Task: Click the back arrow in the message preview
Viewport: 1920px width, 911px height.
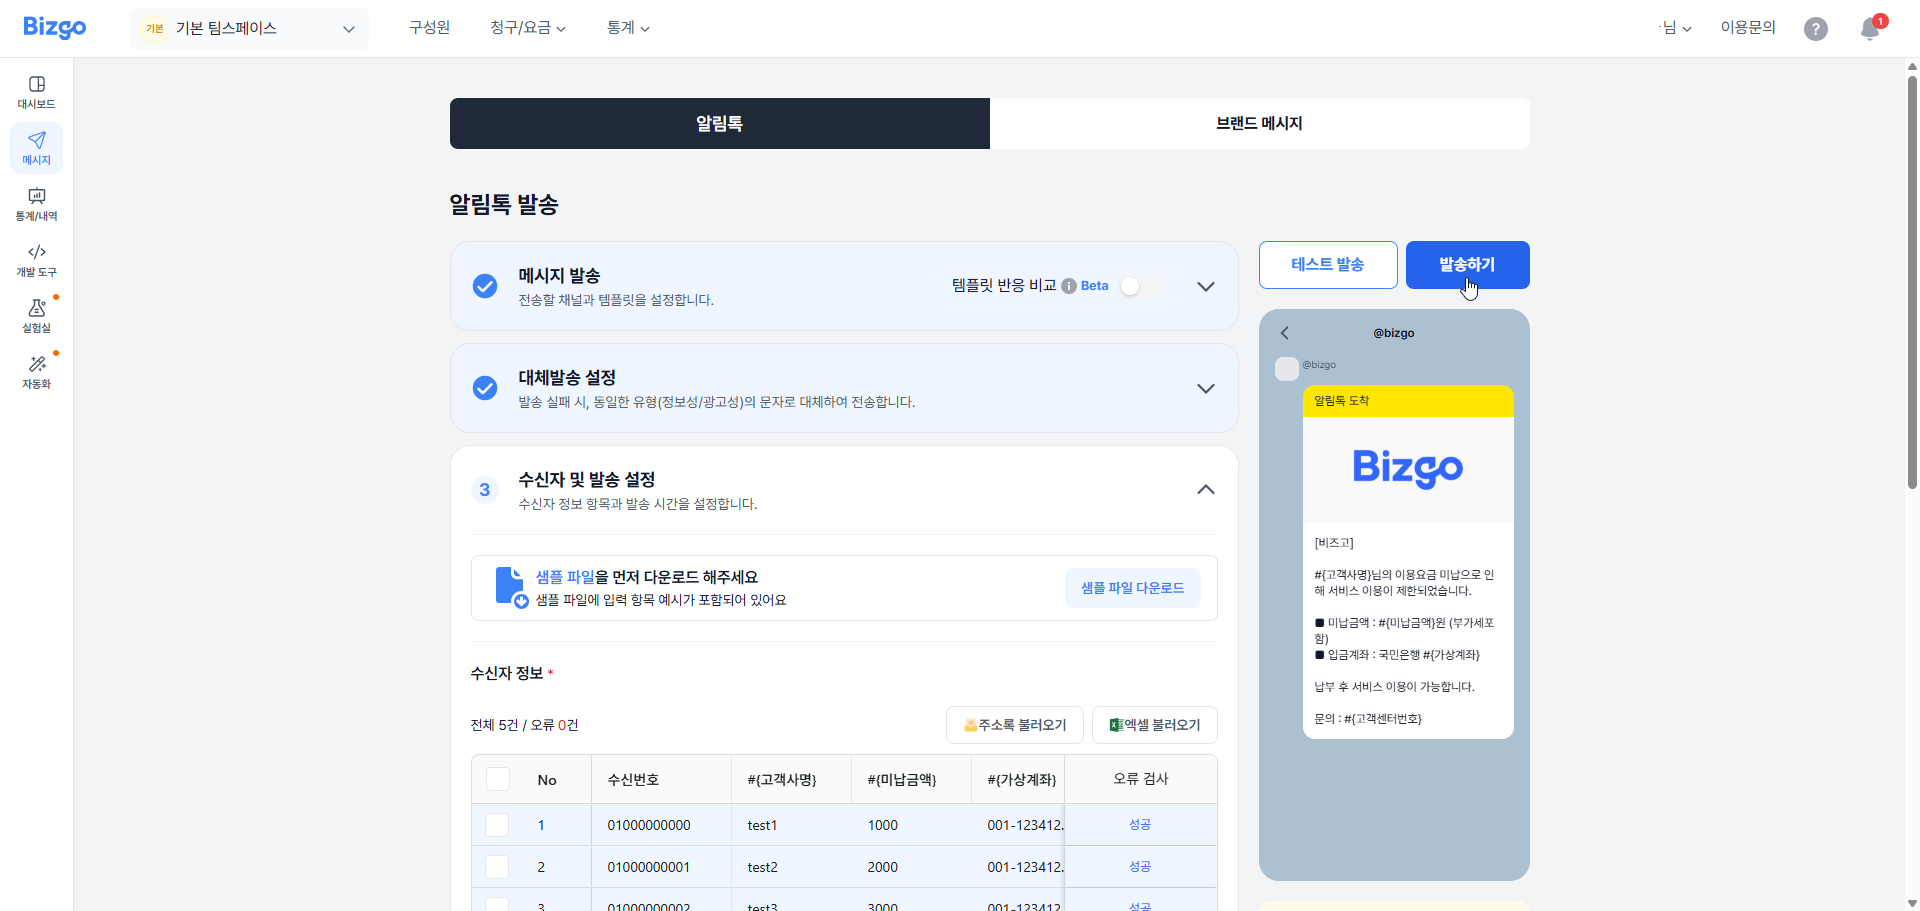Action: [x=1285, y=333]
